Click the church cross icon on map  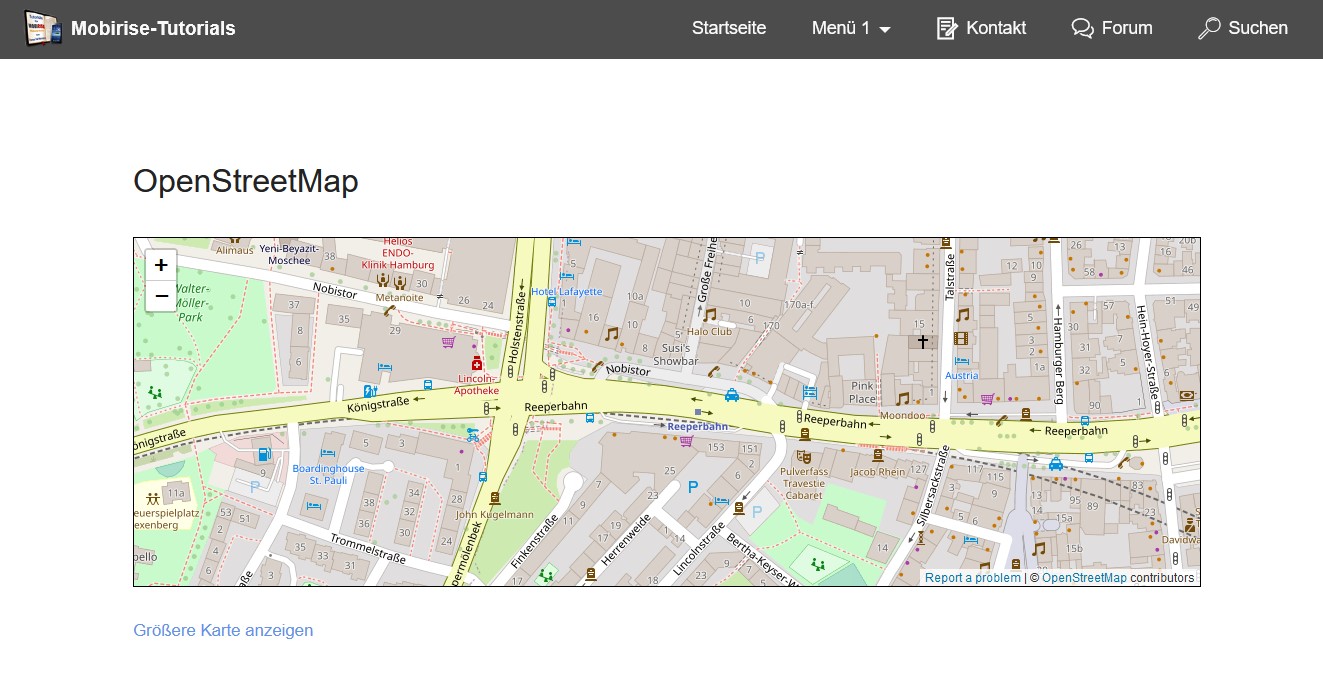922,342
